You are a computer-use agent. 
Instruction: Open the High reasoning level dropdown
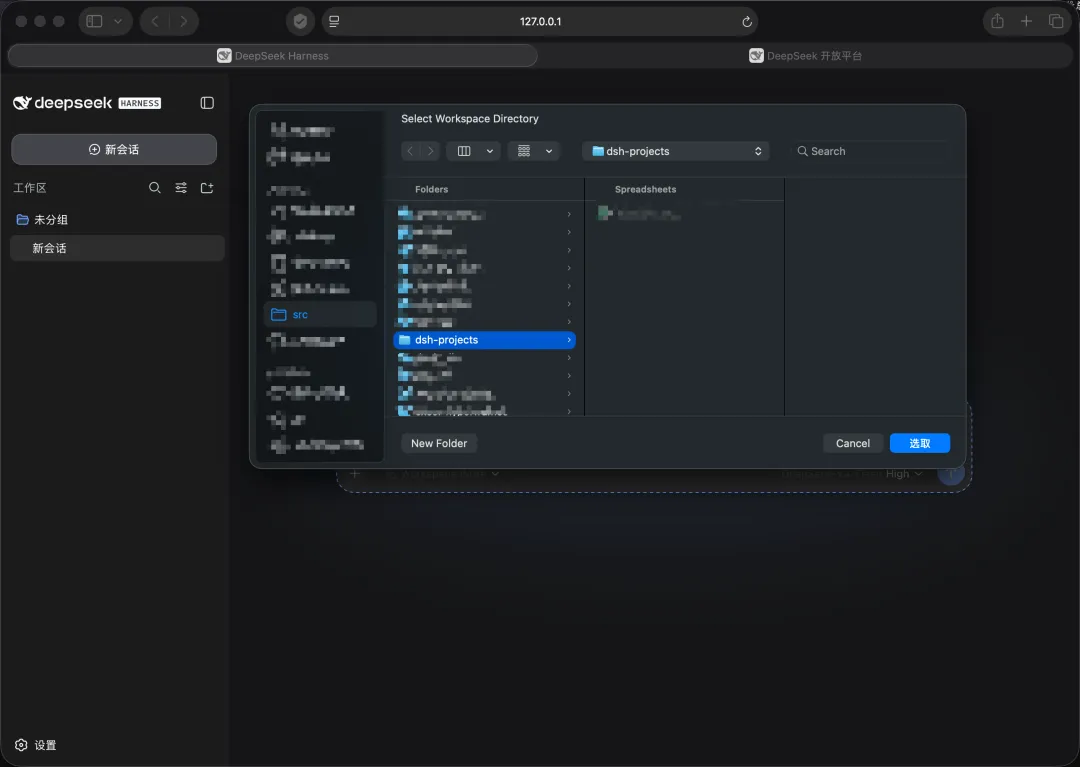coord(903,474)
